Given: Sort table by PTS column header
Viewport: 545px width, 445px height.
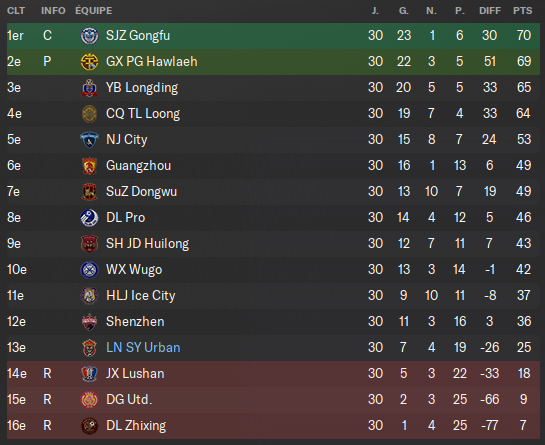Looking at the screenshot, I should click(x=522, y=11).
